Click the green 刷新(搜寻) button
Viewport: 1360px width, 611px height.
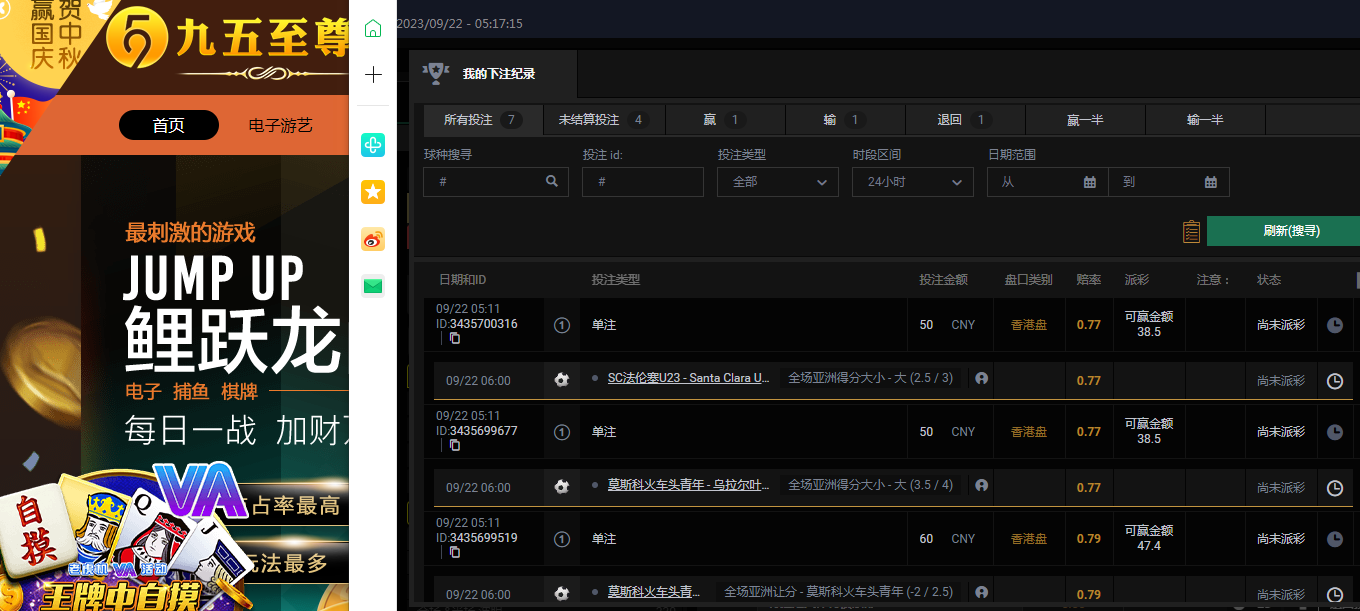click(x=1290, y=231)
